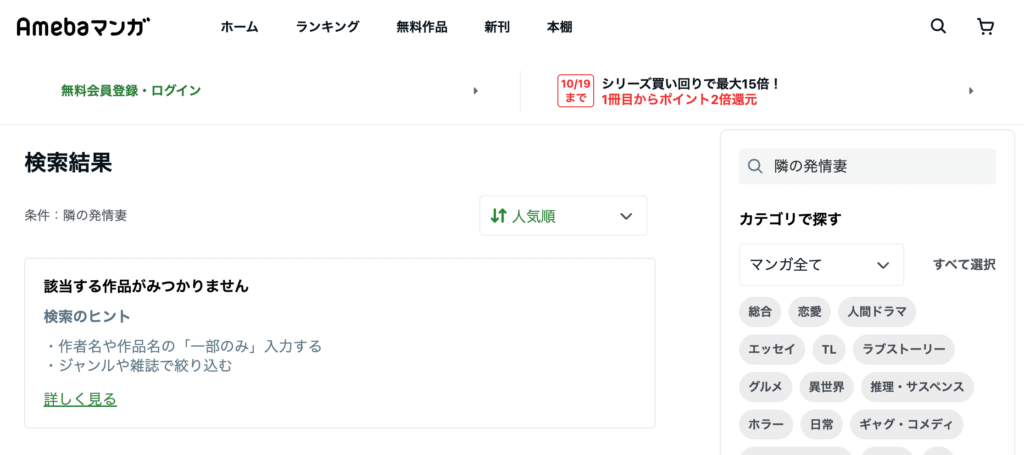
Task: Click the chevron on the 人気順 selector
Action: tap(626, 216)
